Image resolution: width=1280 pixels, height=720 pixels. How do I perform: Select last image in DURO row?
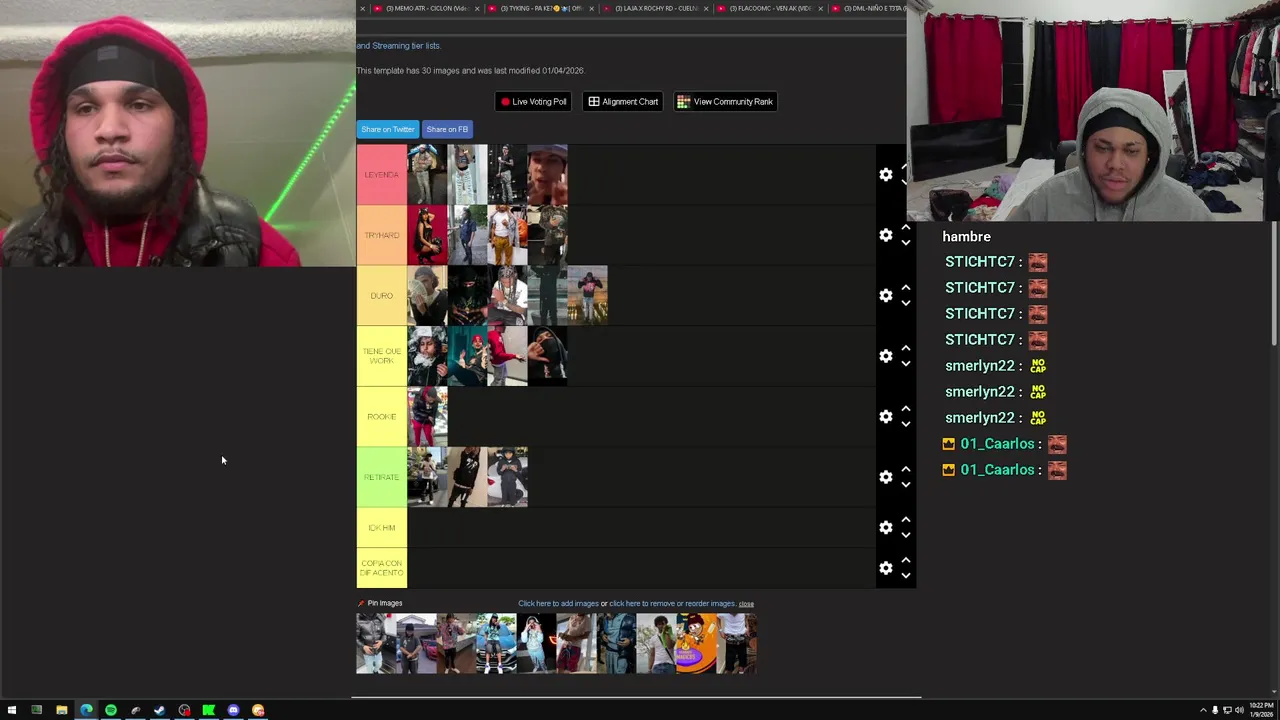[587, 296]
